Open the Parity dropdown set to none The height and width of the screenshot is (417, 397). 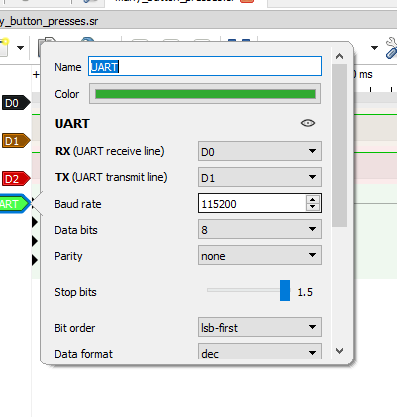point(260,255)
